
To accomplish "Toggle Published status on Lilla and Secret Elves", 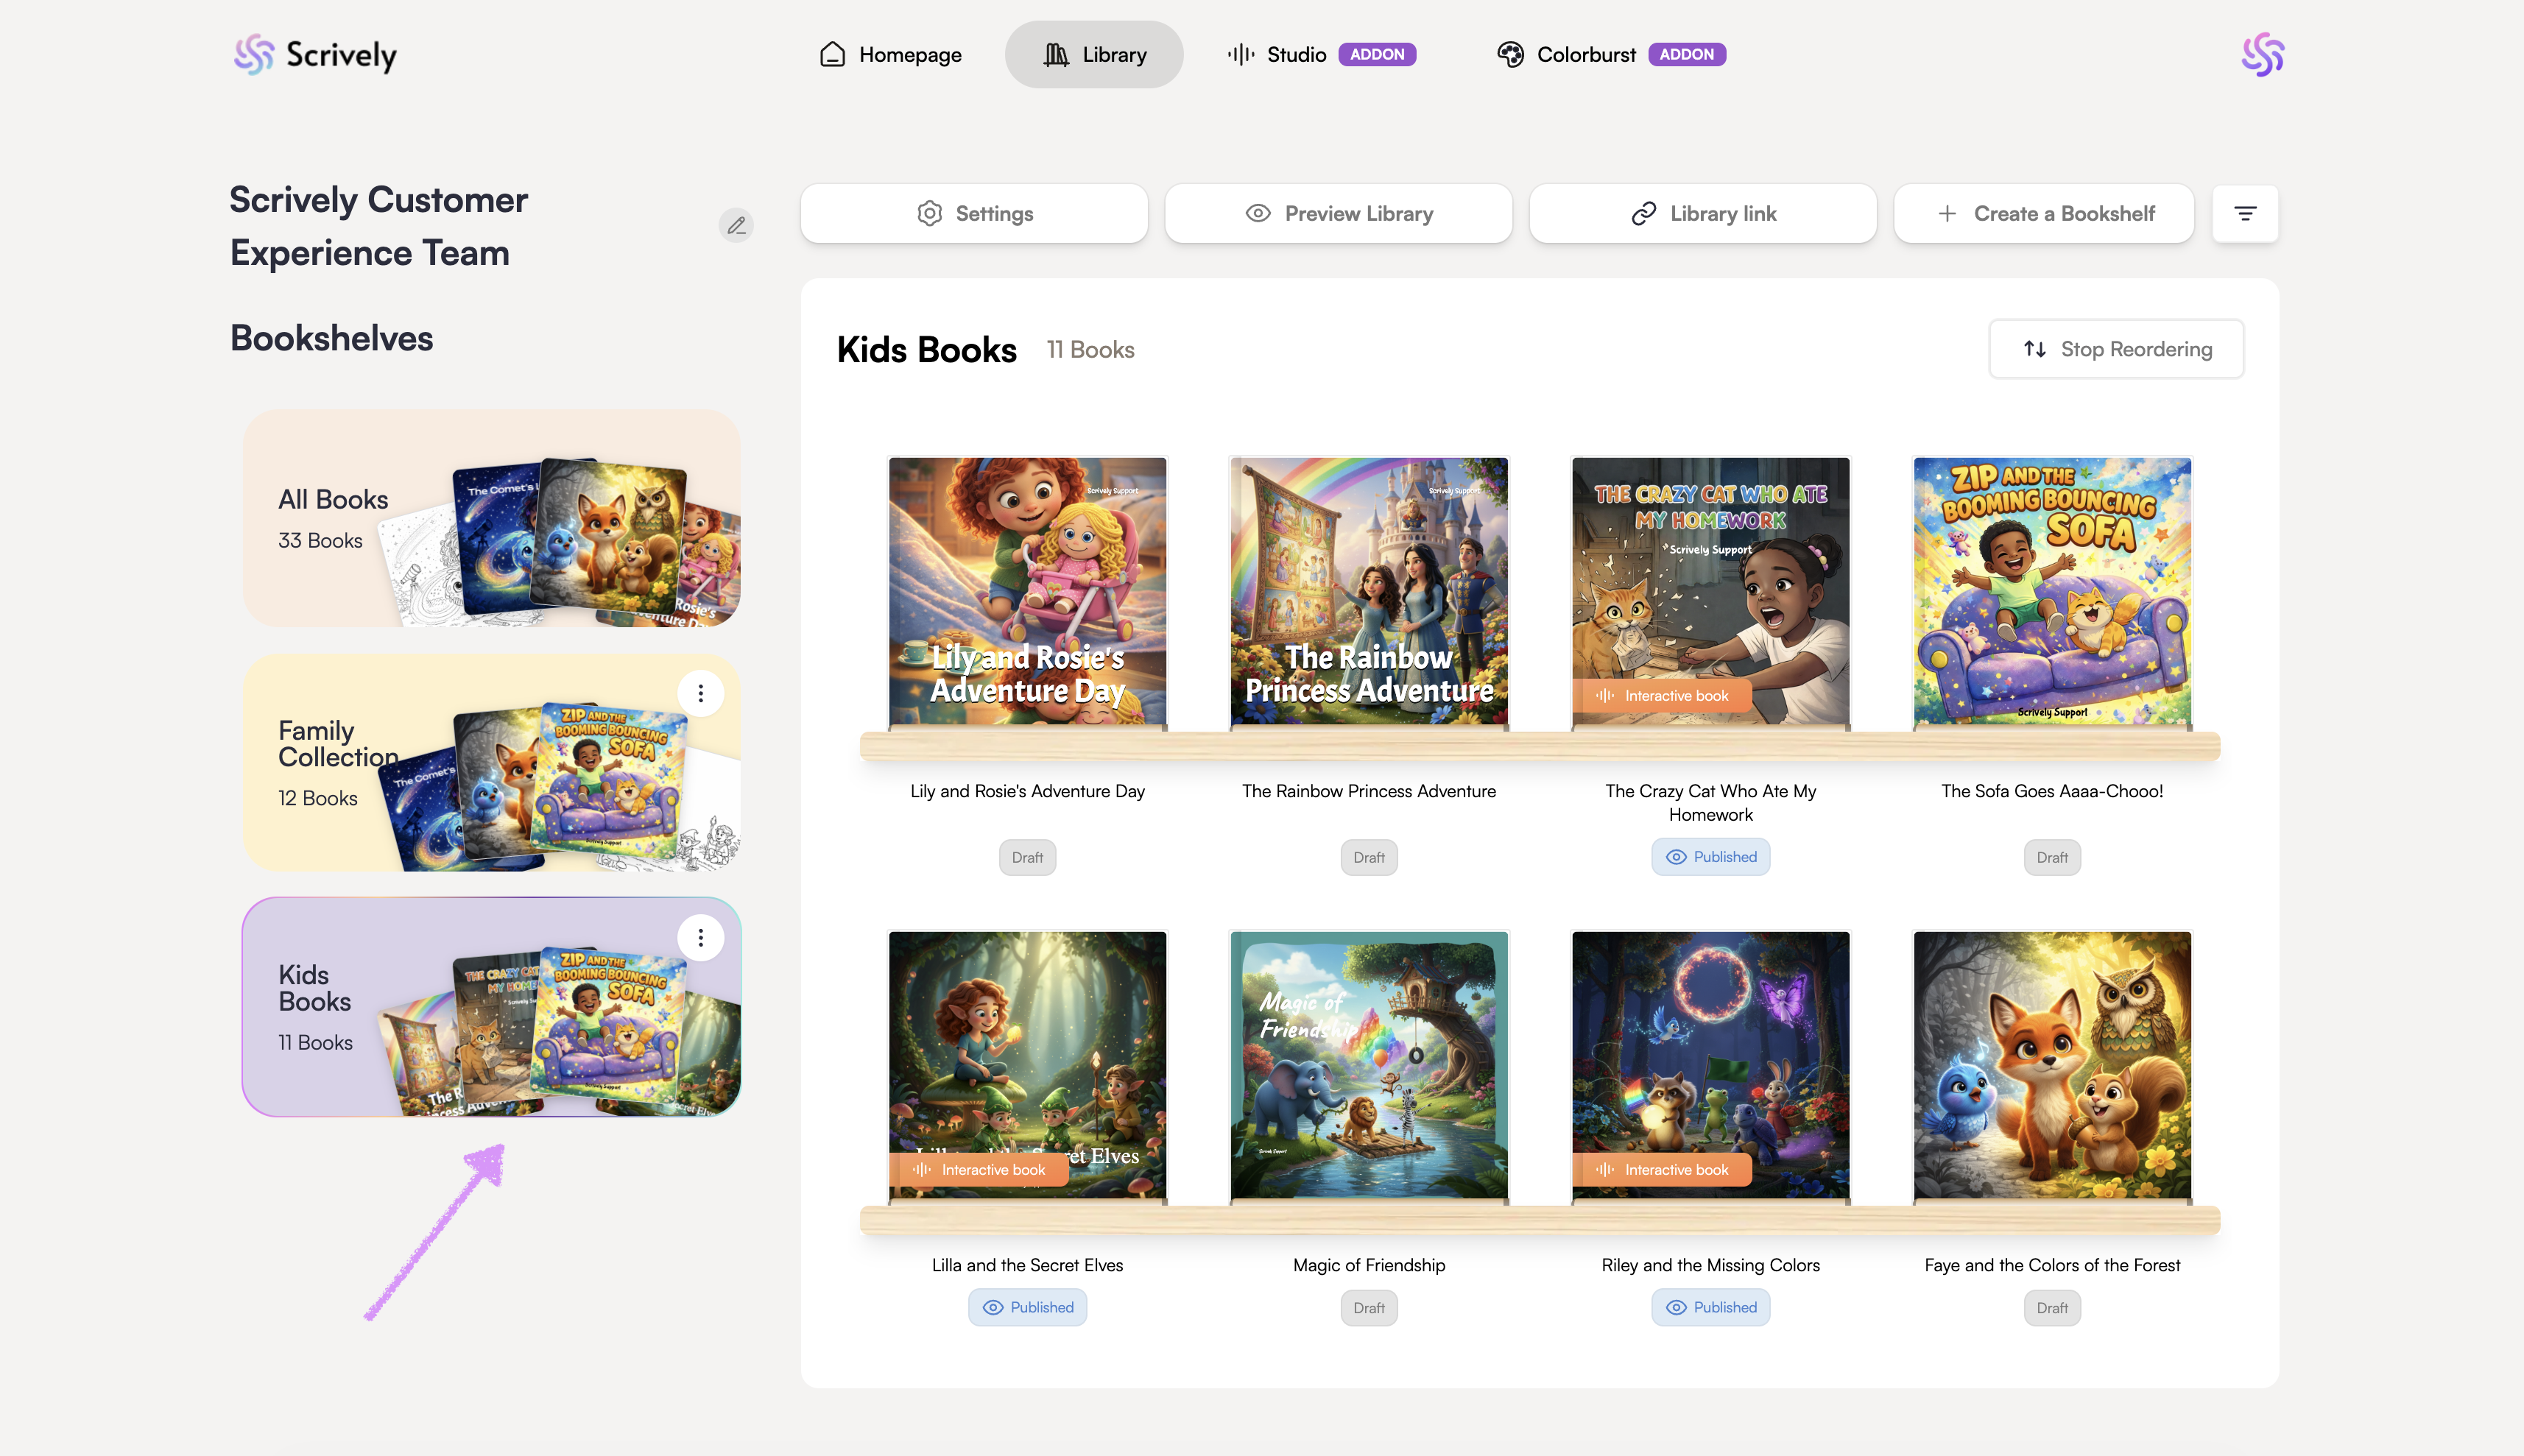I will 1027,1307.
